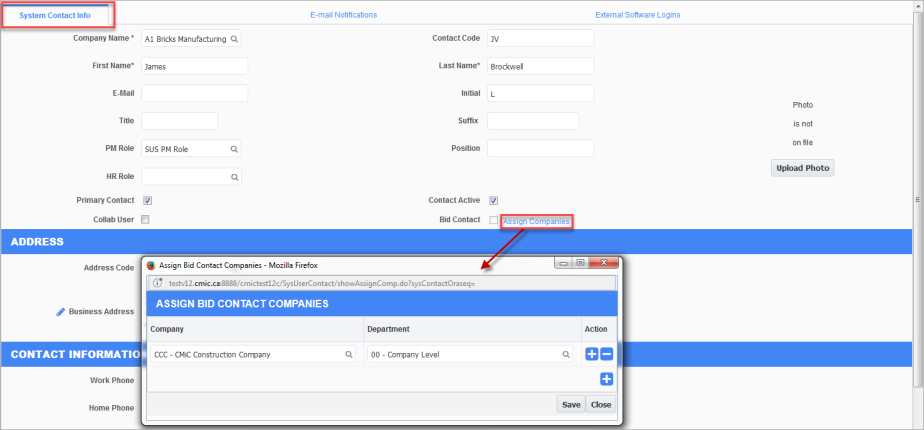924x430 pixels.
Task: Click the Company lookup magnifier in popup
Action: coord(348,355)
